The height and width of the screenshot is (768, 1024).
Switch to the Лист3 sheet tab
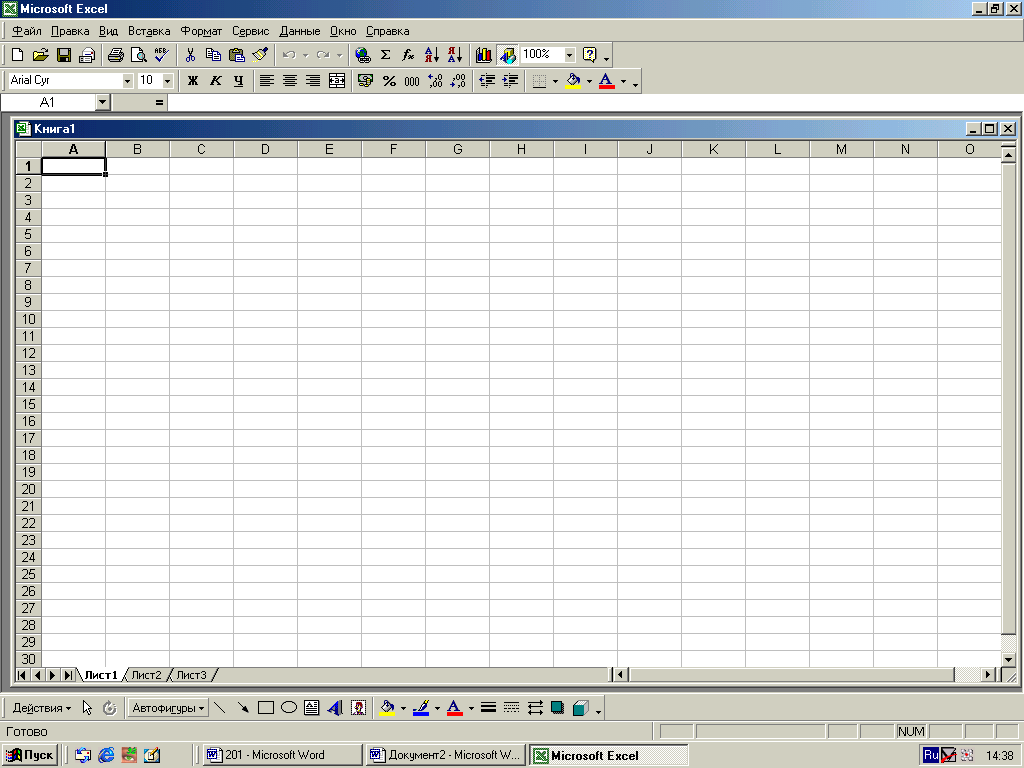click(191, 675)
